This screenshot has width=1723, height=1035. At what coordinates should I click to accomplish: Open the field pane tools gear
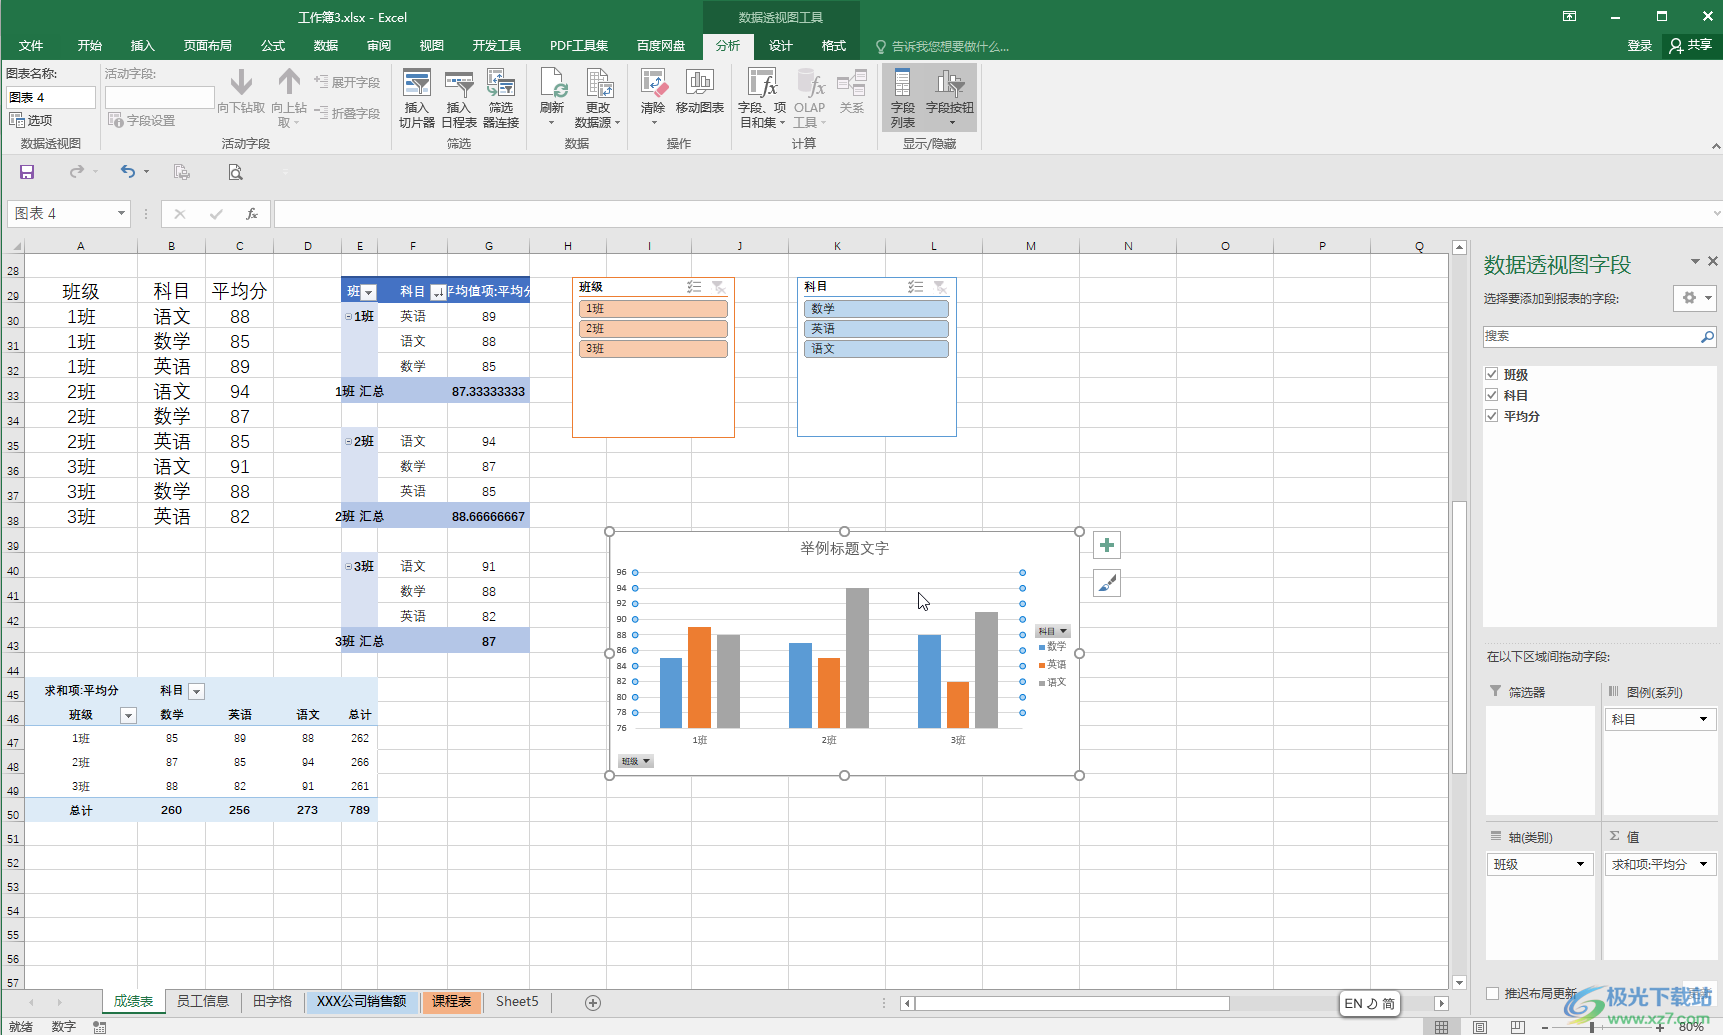1695,298
